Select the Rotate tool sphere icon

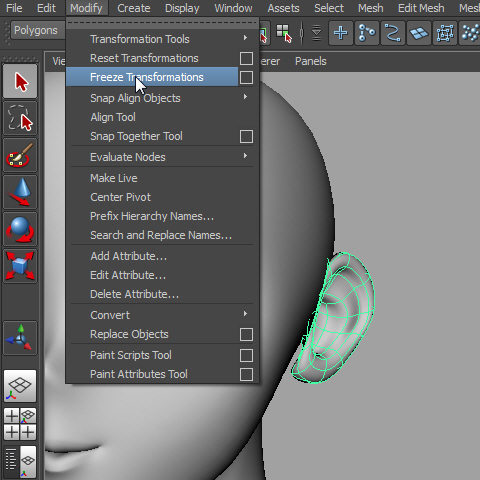(20, 229)
